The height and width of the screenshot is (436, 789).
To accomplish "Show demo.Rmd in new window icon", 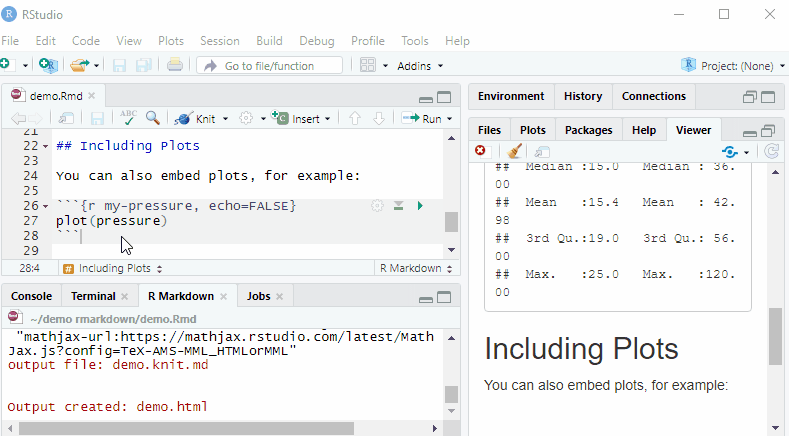I will pyautogui.click(x=66, y=118).
